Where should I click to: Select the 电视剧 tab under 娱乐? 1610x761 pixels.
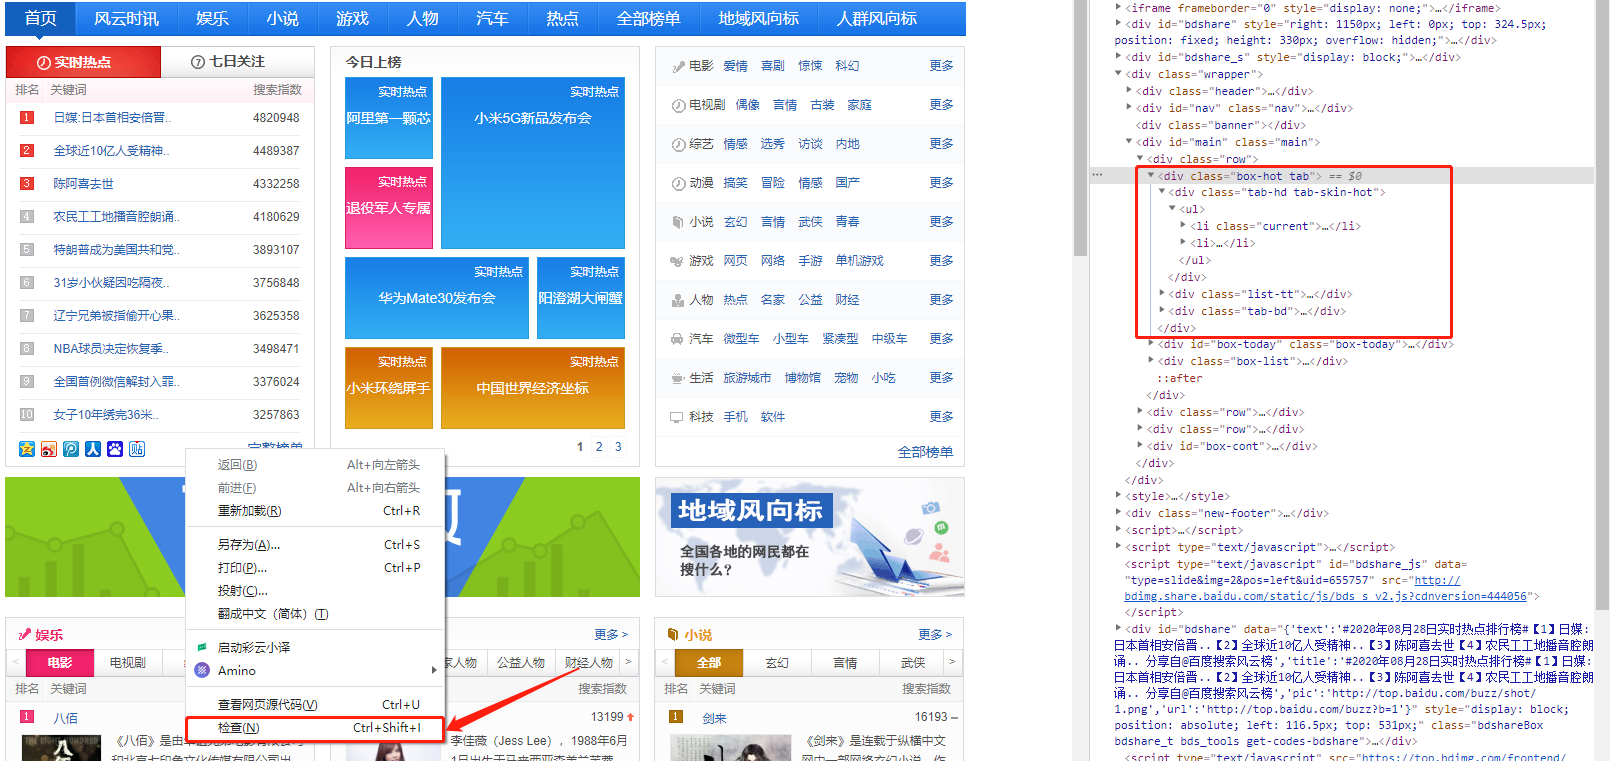point(127,663)
